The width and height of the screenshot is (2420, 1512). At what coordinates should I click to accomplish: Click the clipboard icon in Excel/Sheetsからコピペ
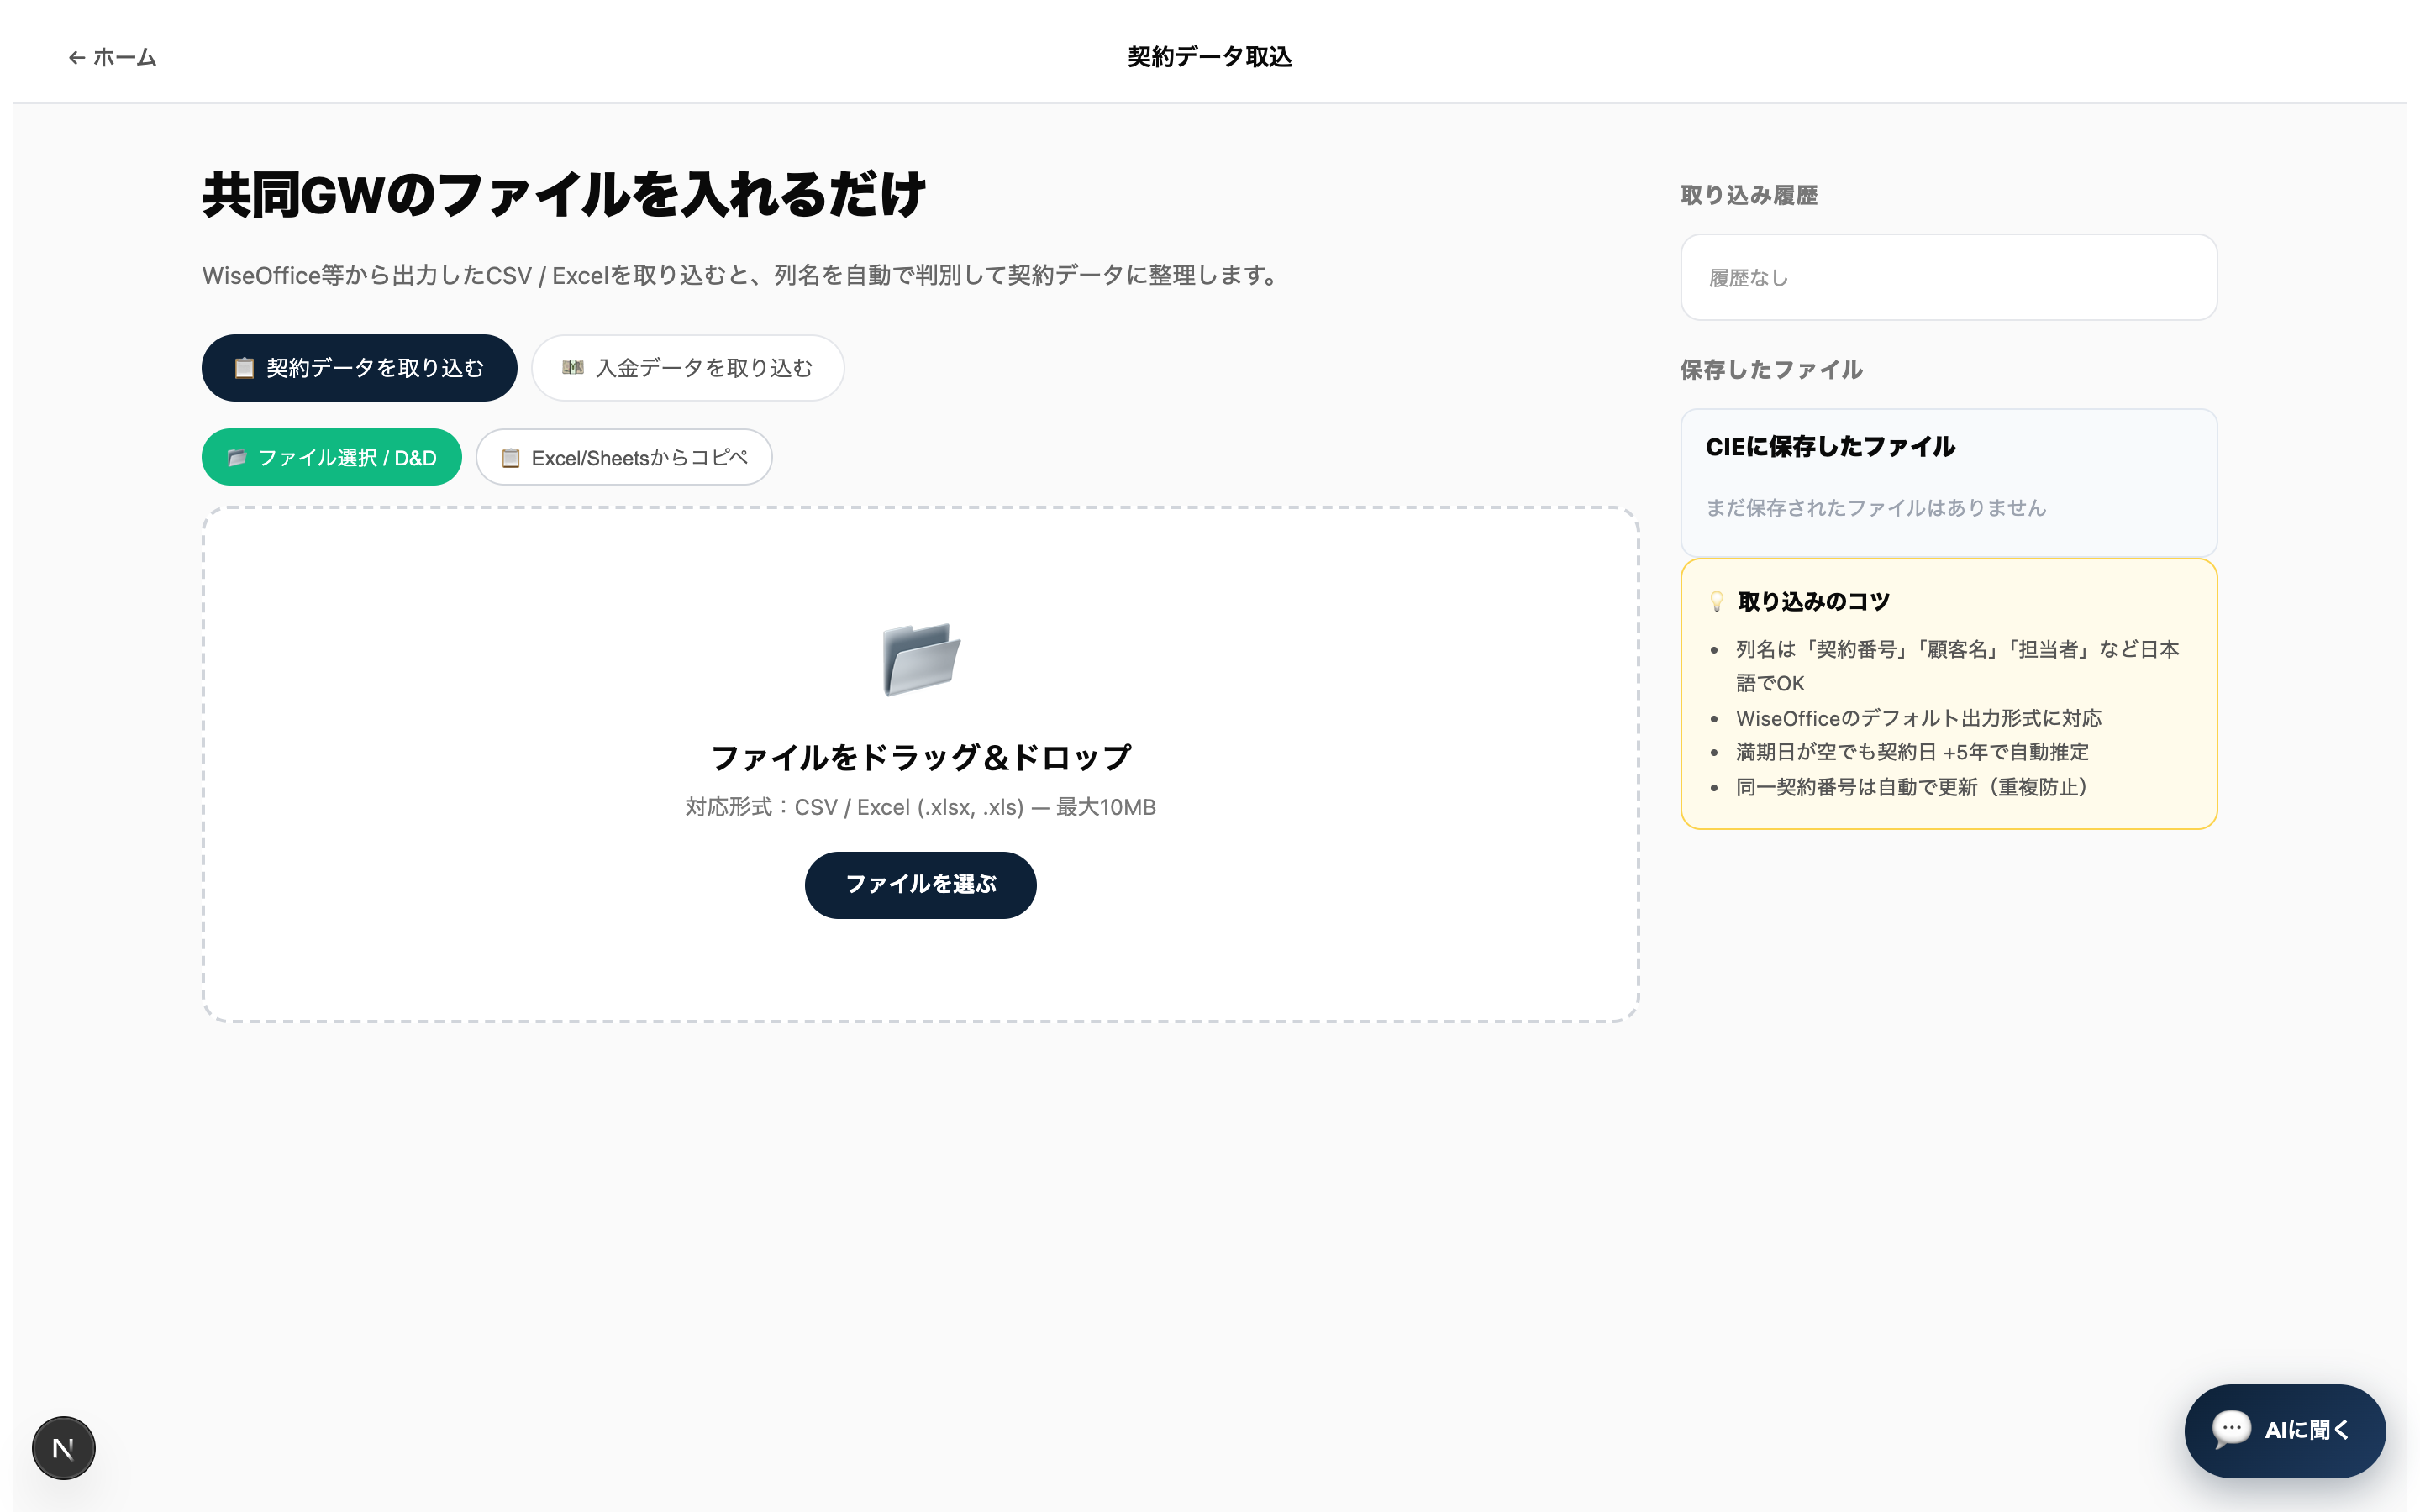511,458
